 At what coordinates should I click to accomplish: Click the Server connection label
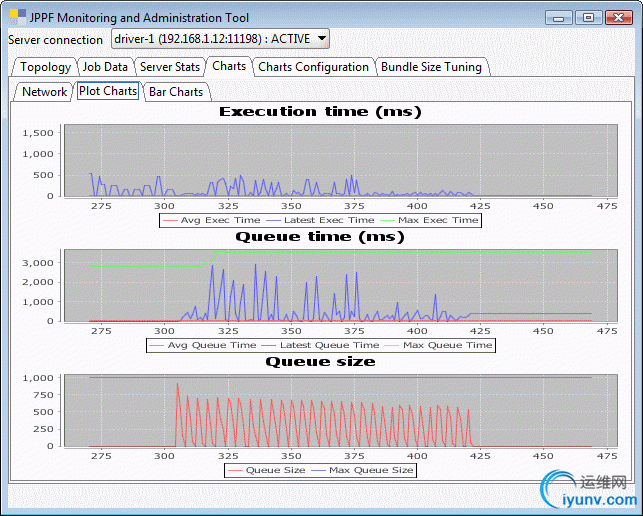point(55,40)
